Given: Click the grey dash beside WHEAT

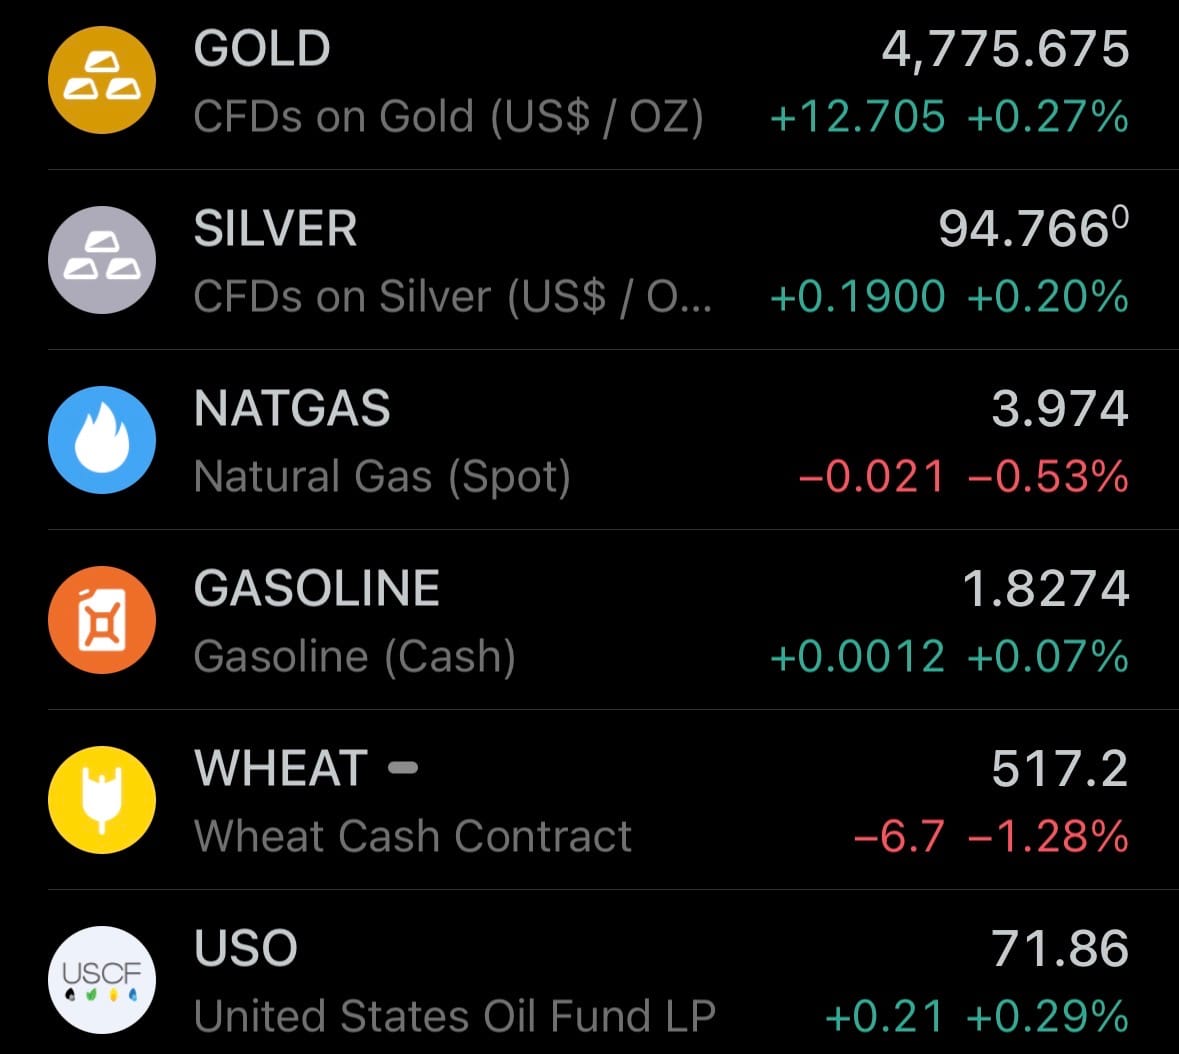Looking at the screenshot, I should [403, 768].
